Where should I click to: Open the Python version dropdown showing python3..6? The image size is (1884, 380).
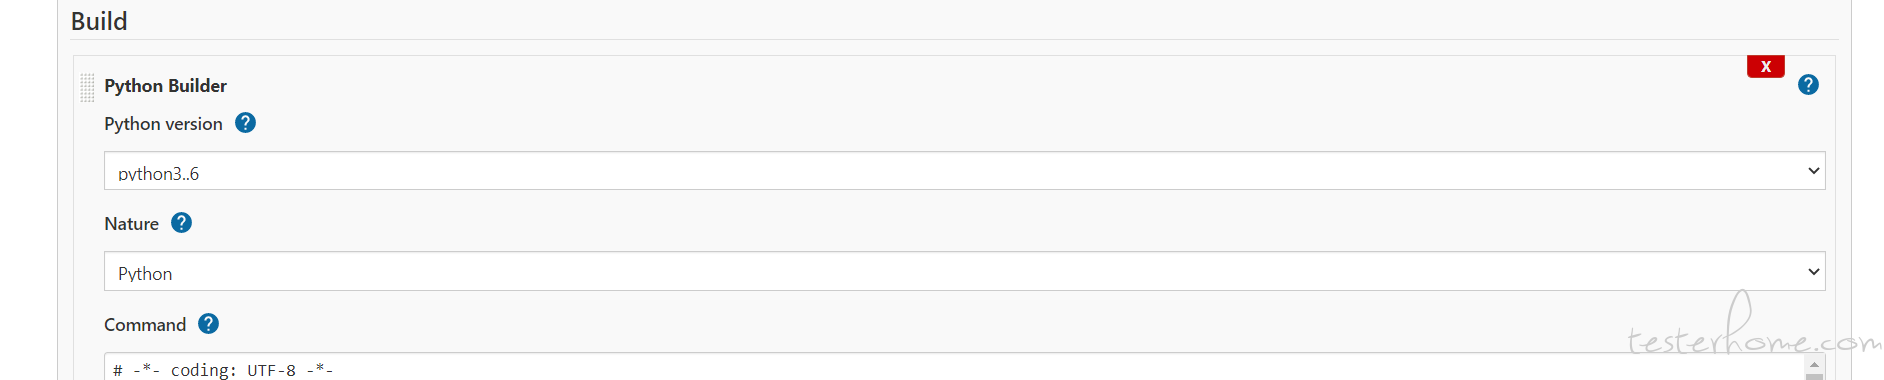[x=964, y=171]
